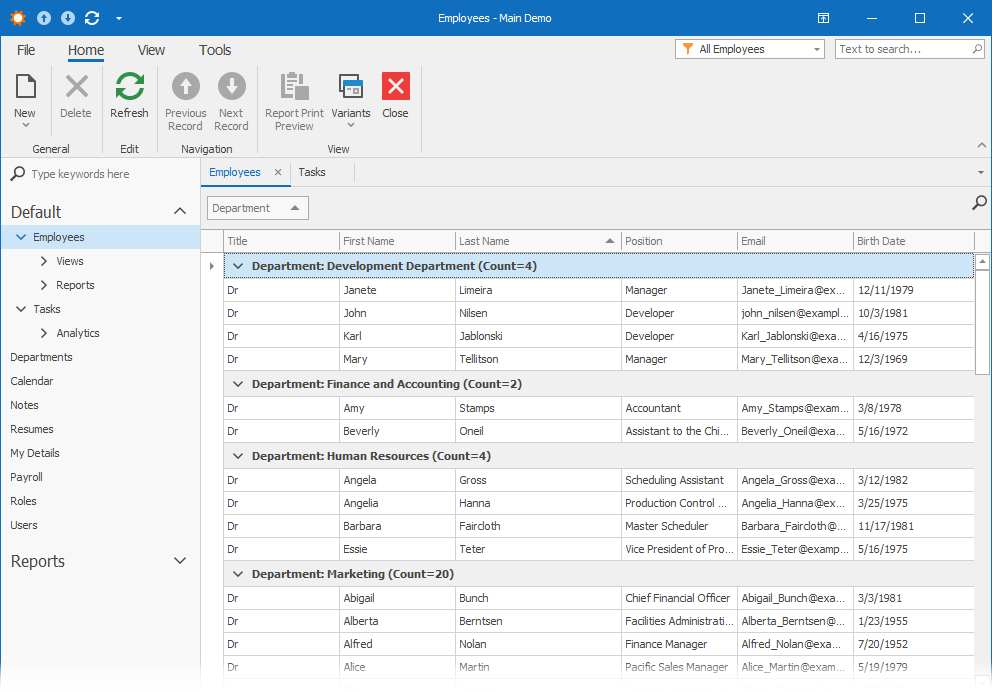Open quick access toolbar customize arrow
The image size is (992, 692).
pos(119,18)
